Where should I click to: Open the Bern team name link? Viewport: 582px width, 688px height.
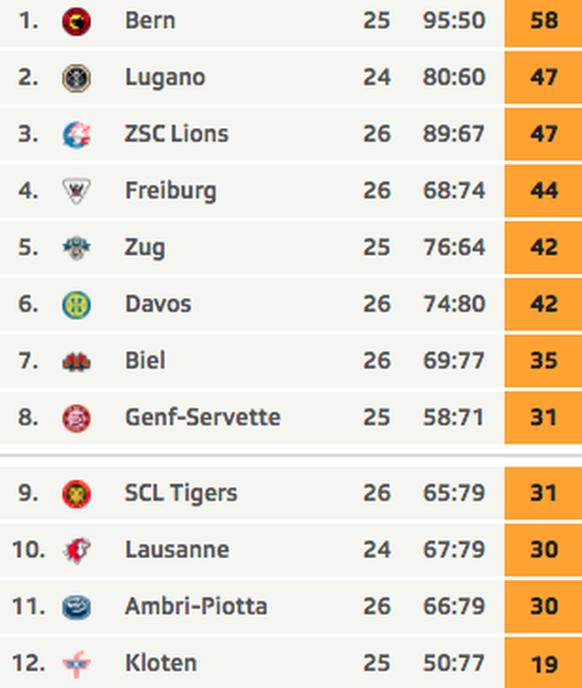point(150,20)
